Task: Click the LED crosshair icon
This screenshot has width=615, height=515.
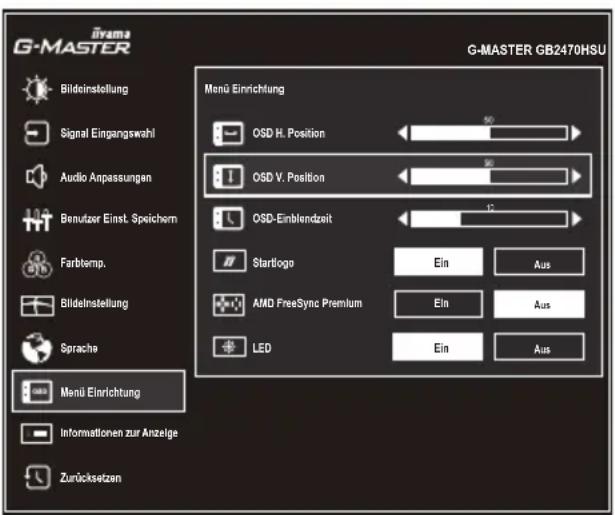Action: coord(229,347)
